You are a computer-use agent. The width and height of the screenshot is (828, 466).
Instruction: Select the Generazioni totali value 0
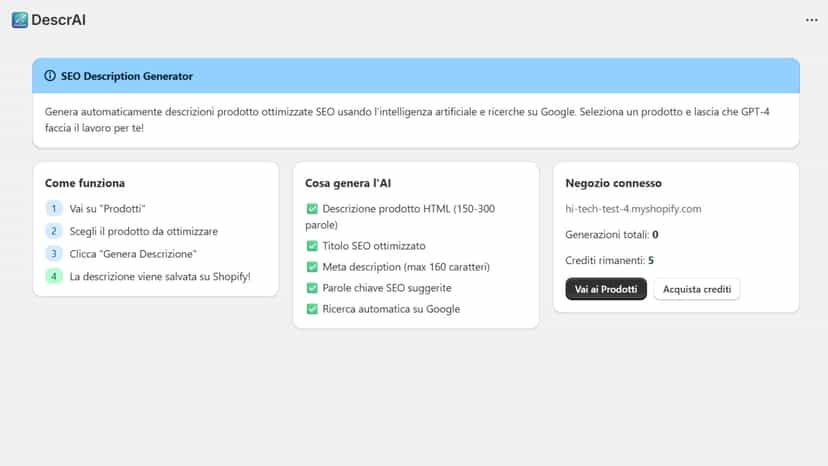coord(655,235)
